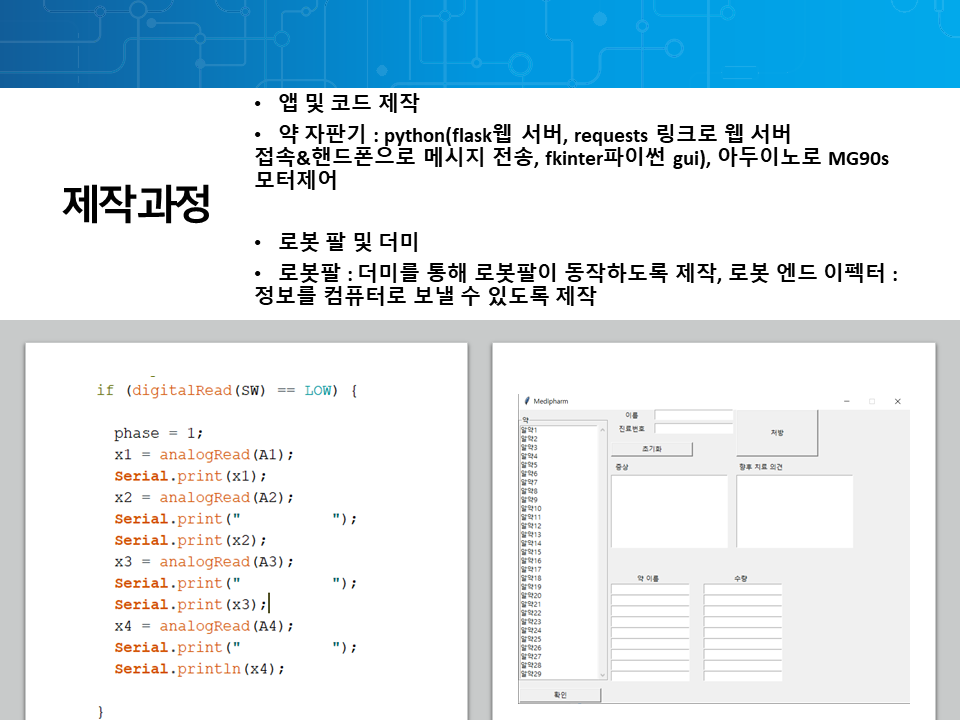Click the 'Serial.println(x4);' code line
Viewport: 960px width, 720px height.
[200, 669]
